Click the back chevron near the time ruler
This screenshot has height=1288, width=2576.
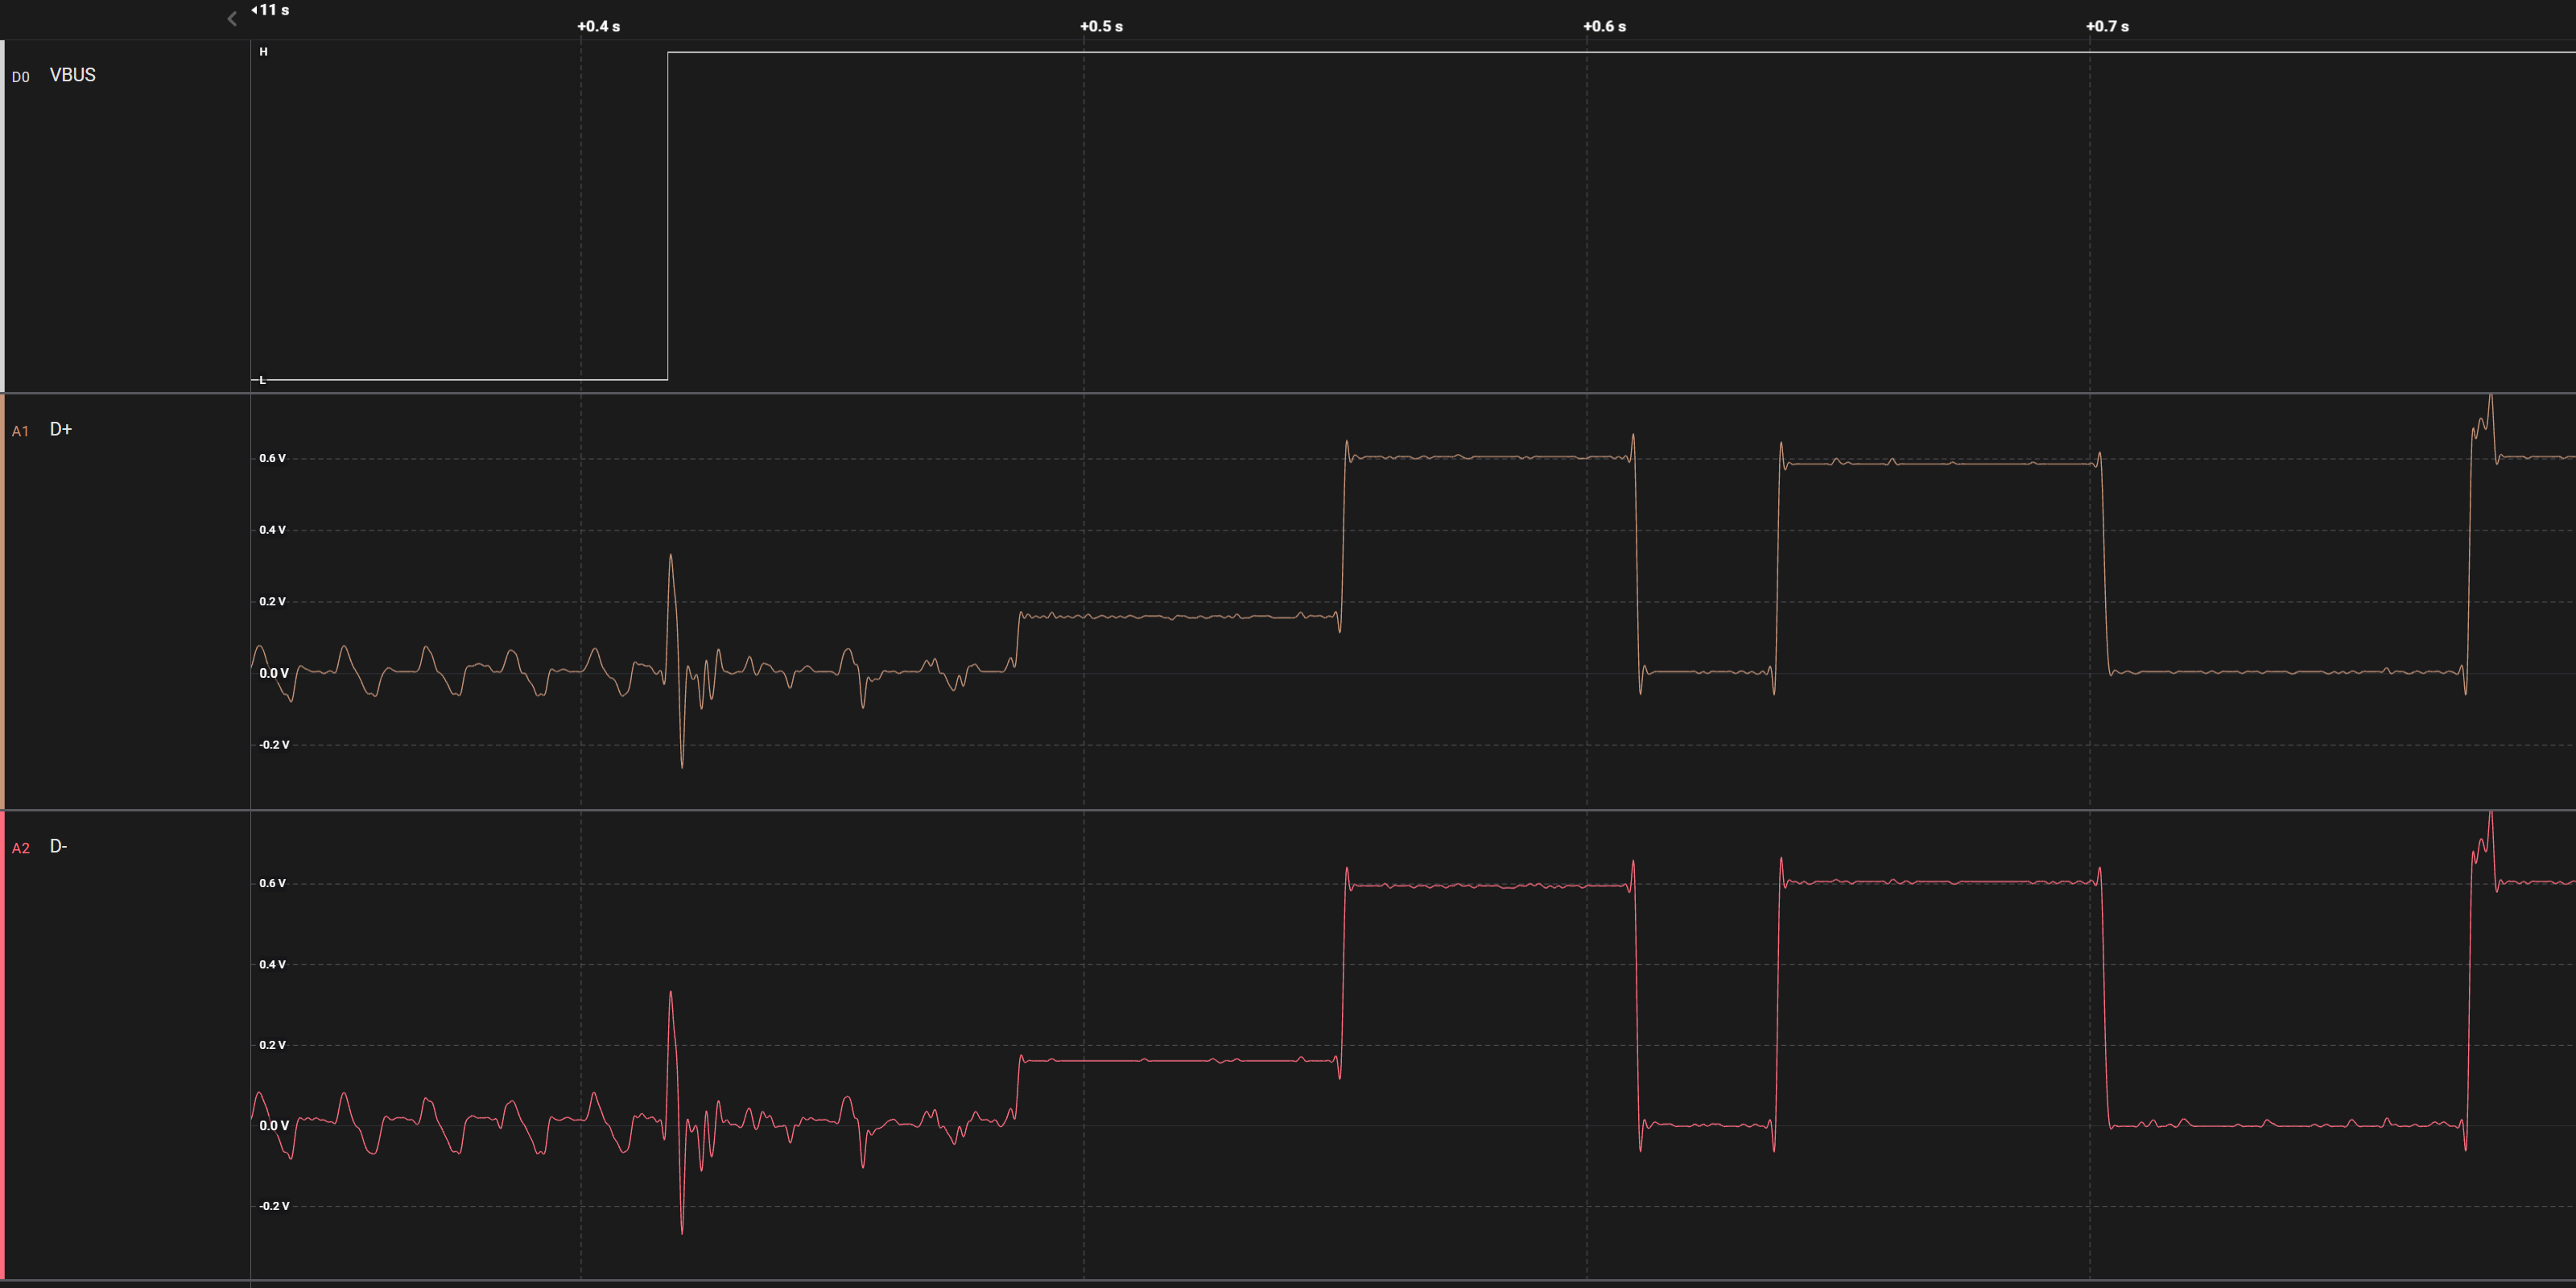click(x=232, y=18)
